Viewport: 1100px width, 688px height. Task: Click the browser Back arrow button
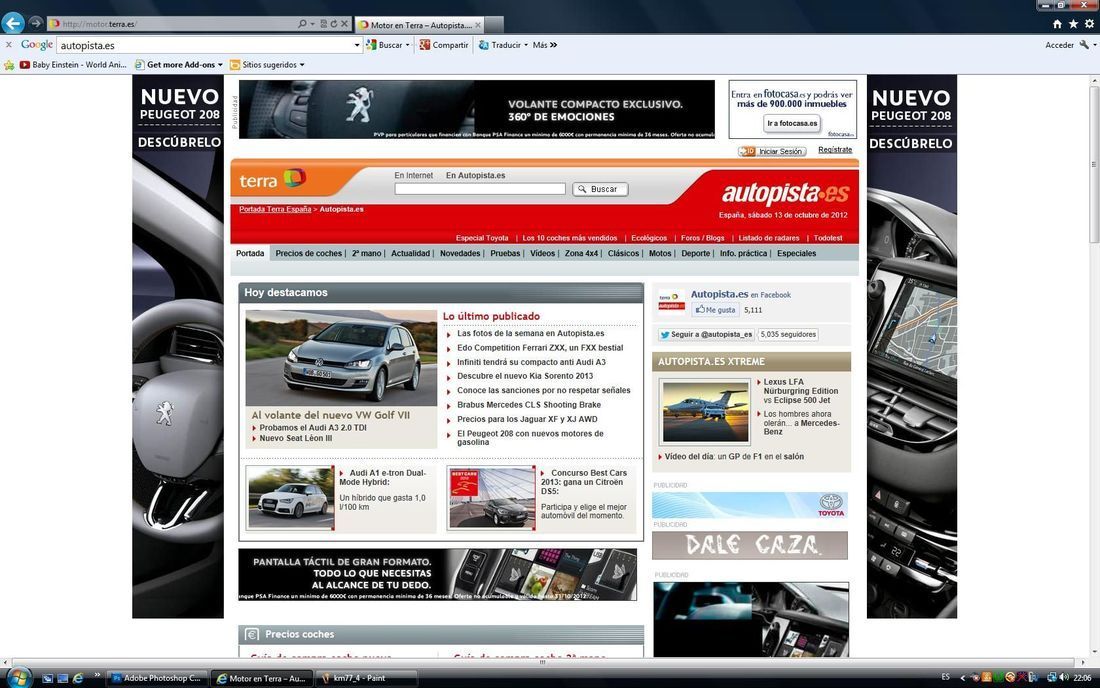coord(13,23)
